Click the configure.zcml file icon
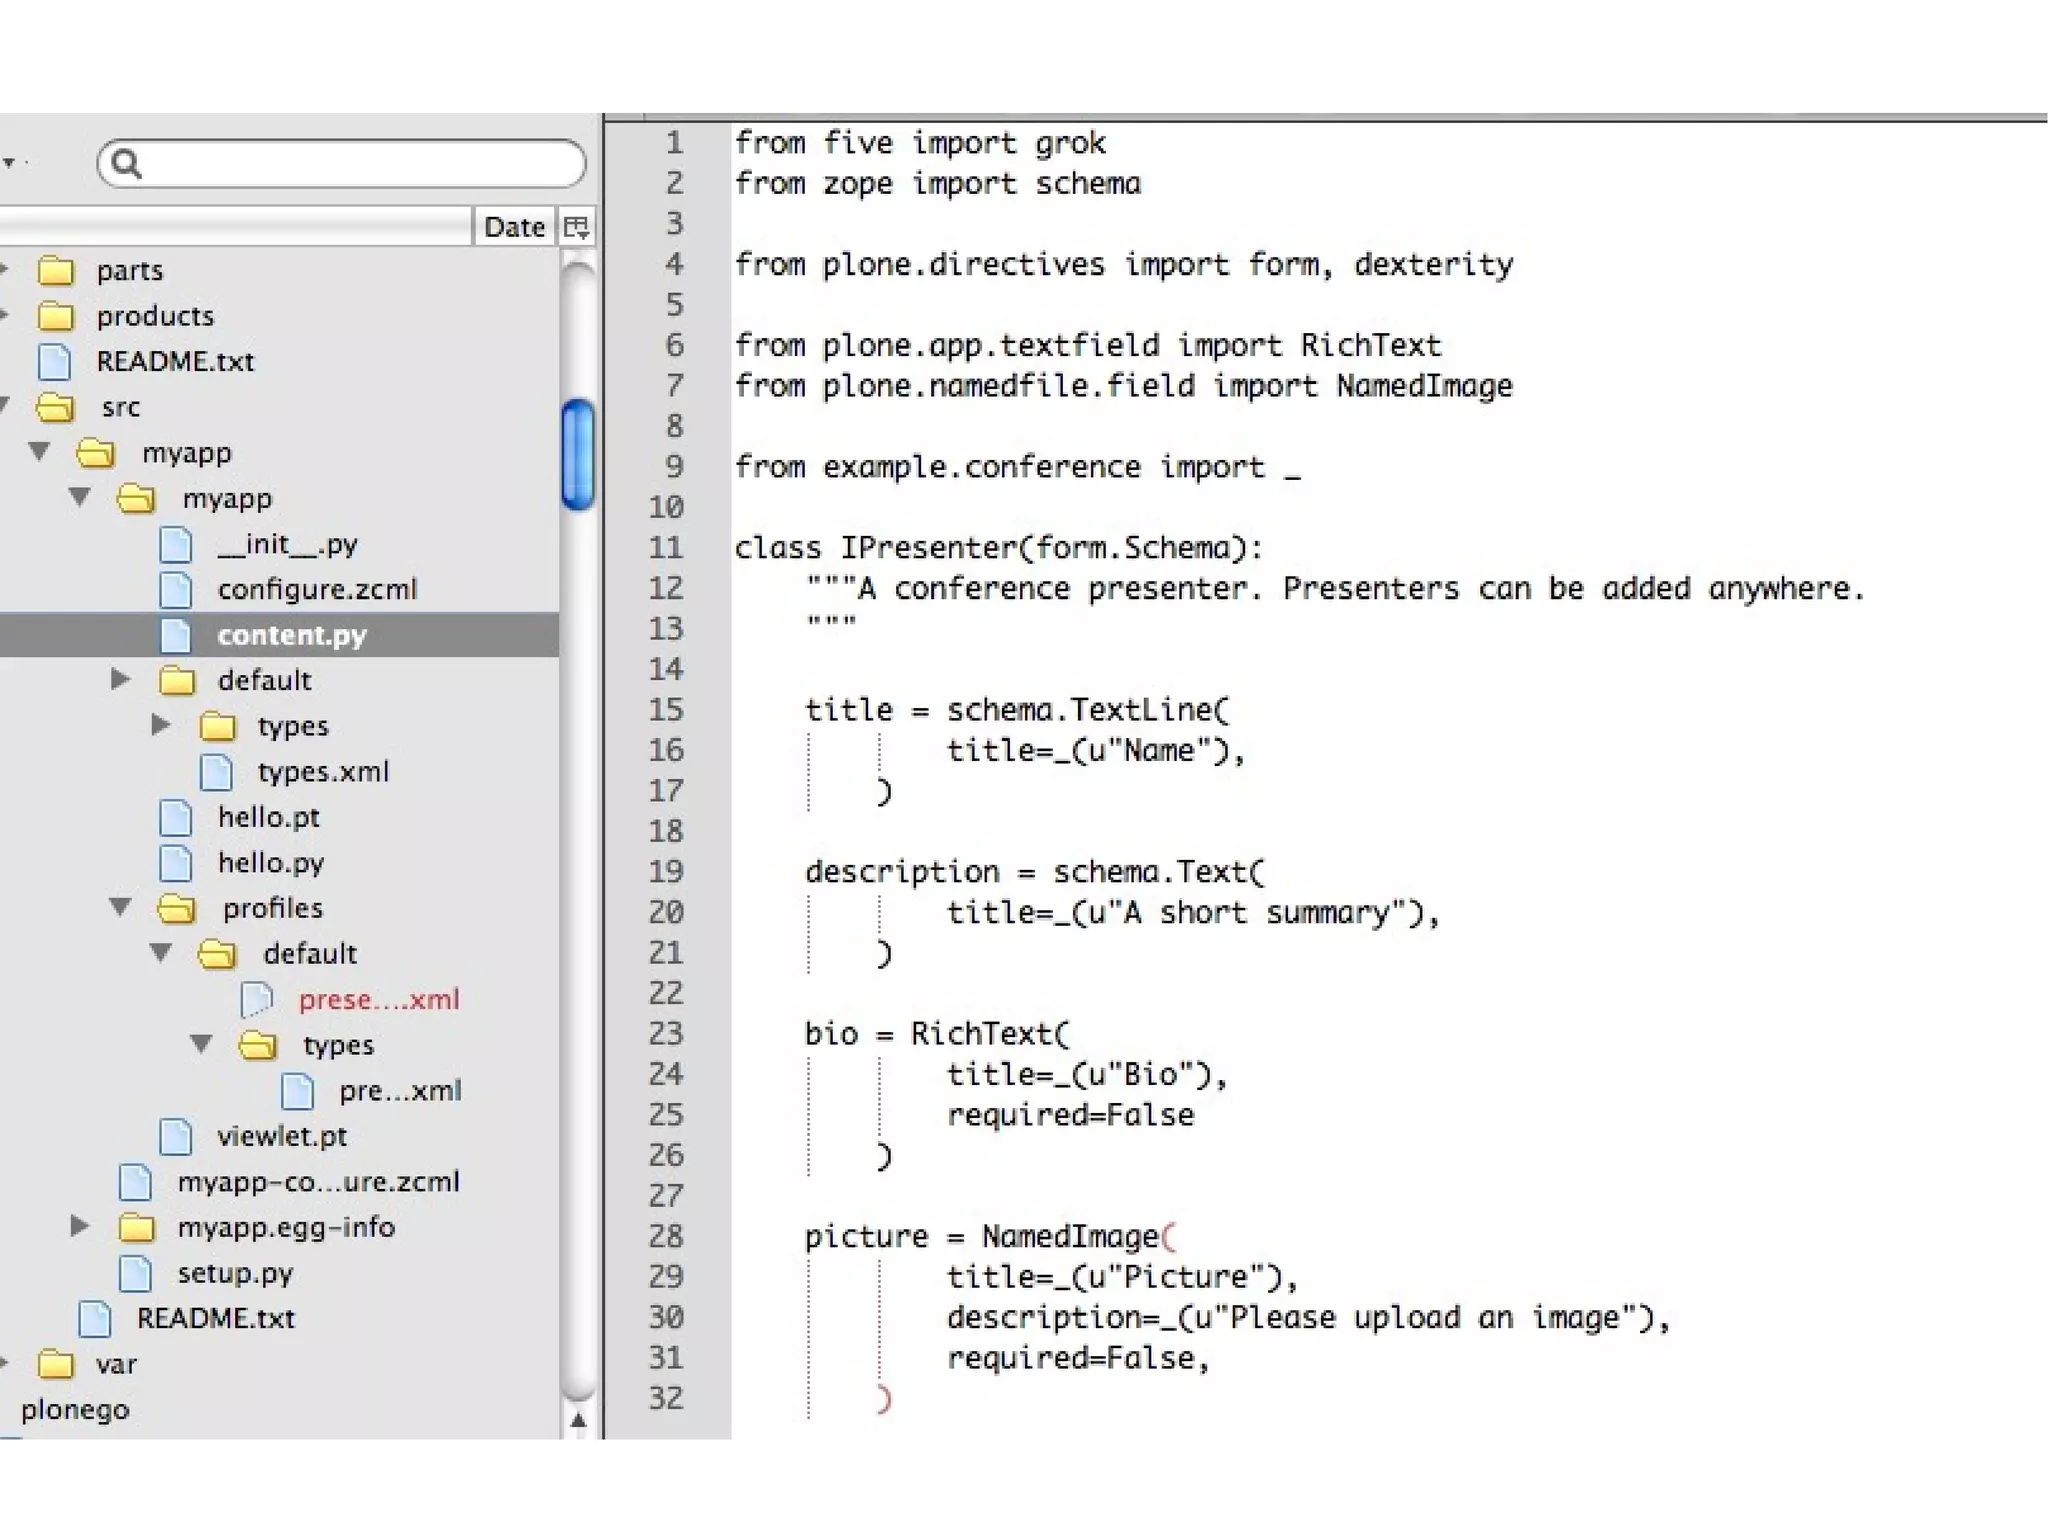2048x1535 pixels. [x=176, y=590]
